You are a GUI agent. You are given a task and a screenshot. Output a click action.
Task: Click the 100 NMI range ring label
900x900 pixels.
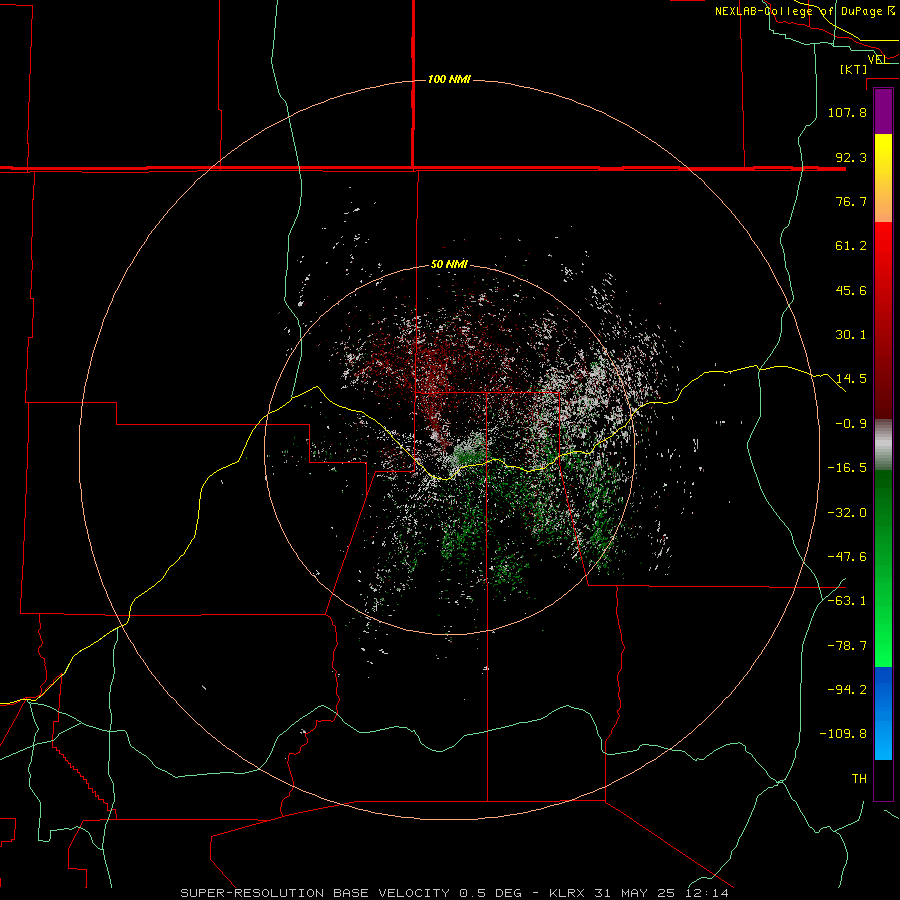click(x=449, y=79)
